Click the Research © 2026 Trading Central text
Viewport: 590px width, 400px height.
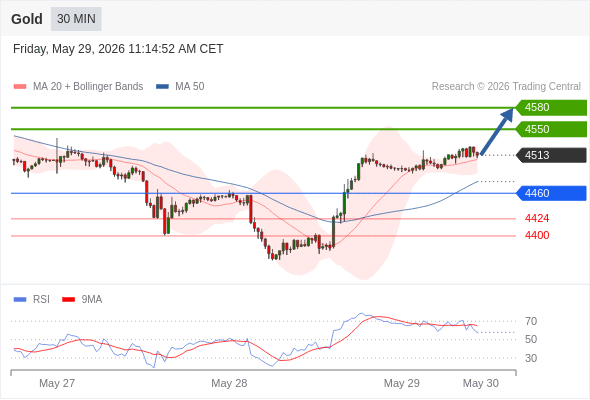pyautogui.click(x=506, y=87)
